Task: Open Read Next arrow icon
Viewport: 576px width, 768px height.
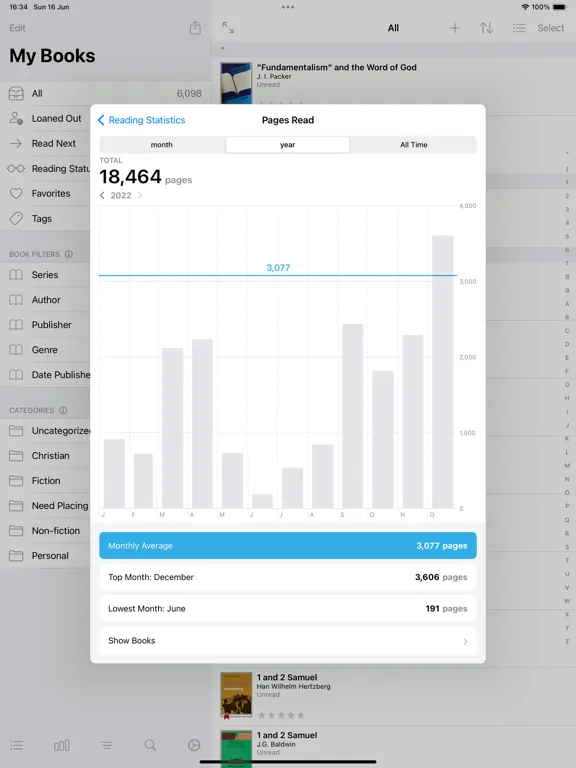Action: pos(16,144)
